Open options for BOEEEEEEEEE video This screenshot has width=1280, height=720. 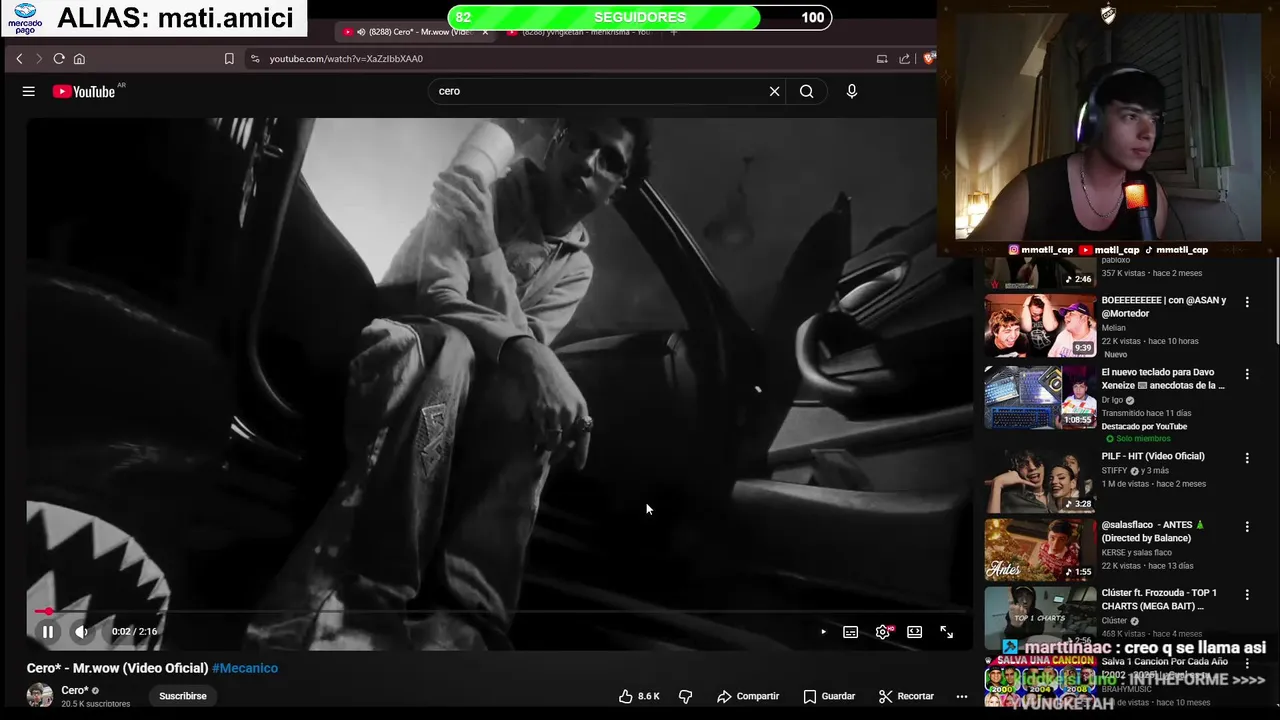pyautogui.click(x=1247, y=302)
